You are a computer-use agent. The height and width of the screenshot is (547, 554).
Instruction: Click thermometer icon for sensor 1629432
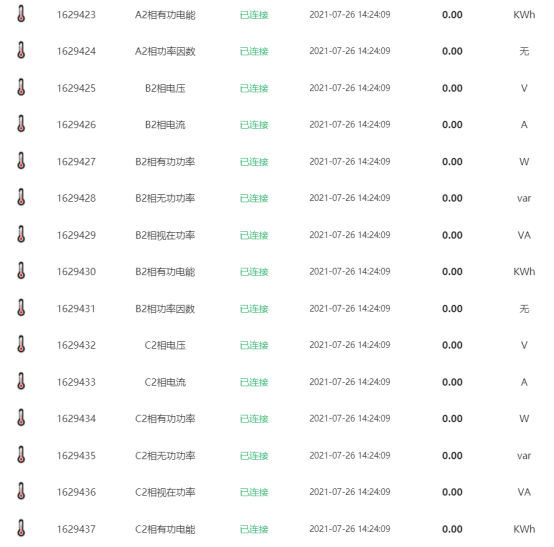(x=21, y=345)
